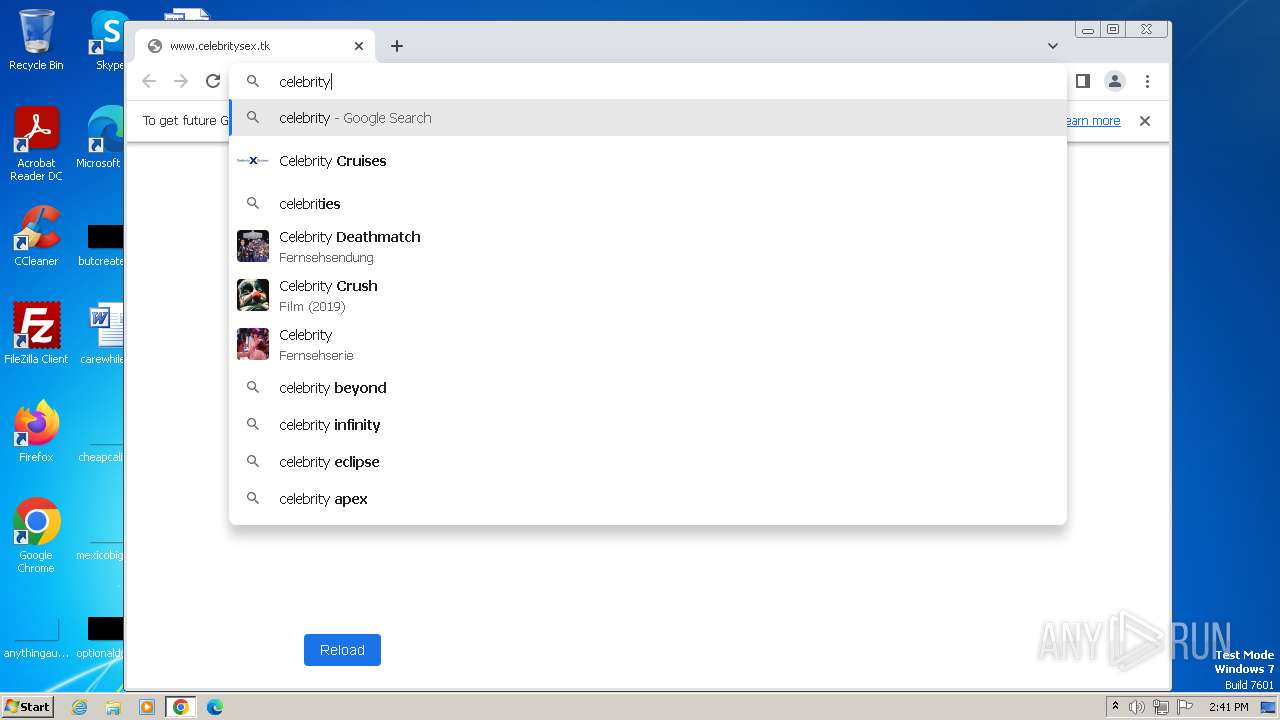Open a new tab with the plus button
This screenshot has height=720, width=1280.
[x=397, y=46]
